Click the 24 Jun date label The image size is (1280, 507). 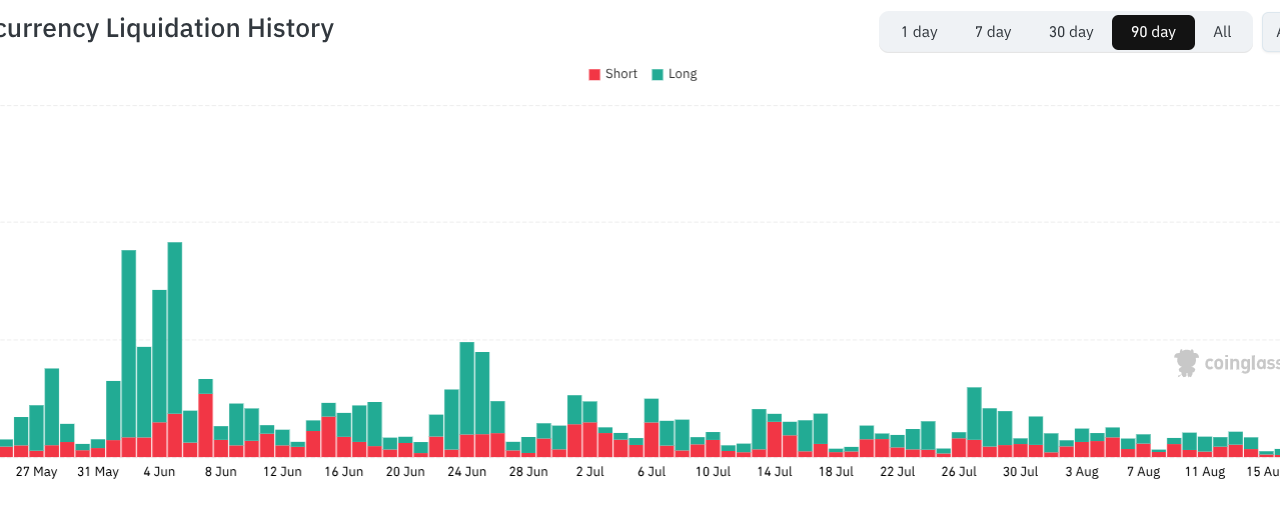coord(467,472)
